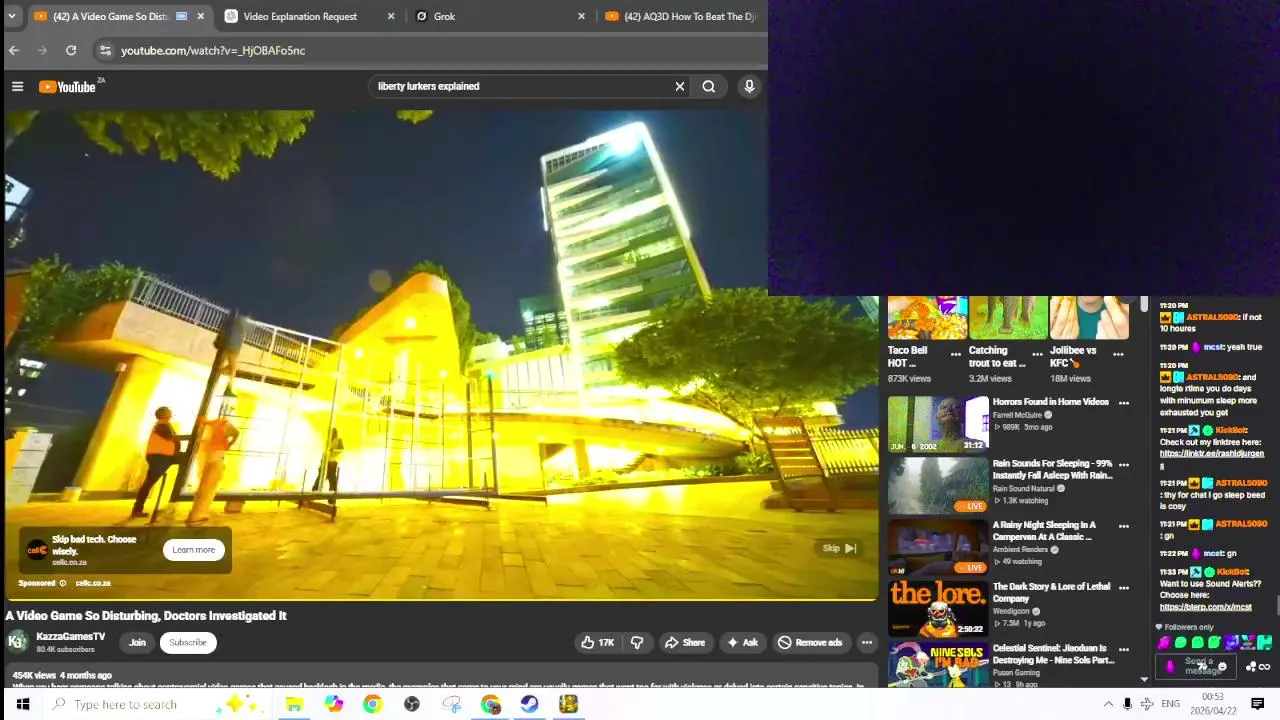Select the Remove ads option

(810, 642)
